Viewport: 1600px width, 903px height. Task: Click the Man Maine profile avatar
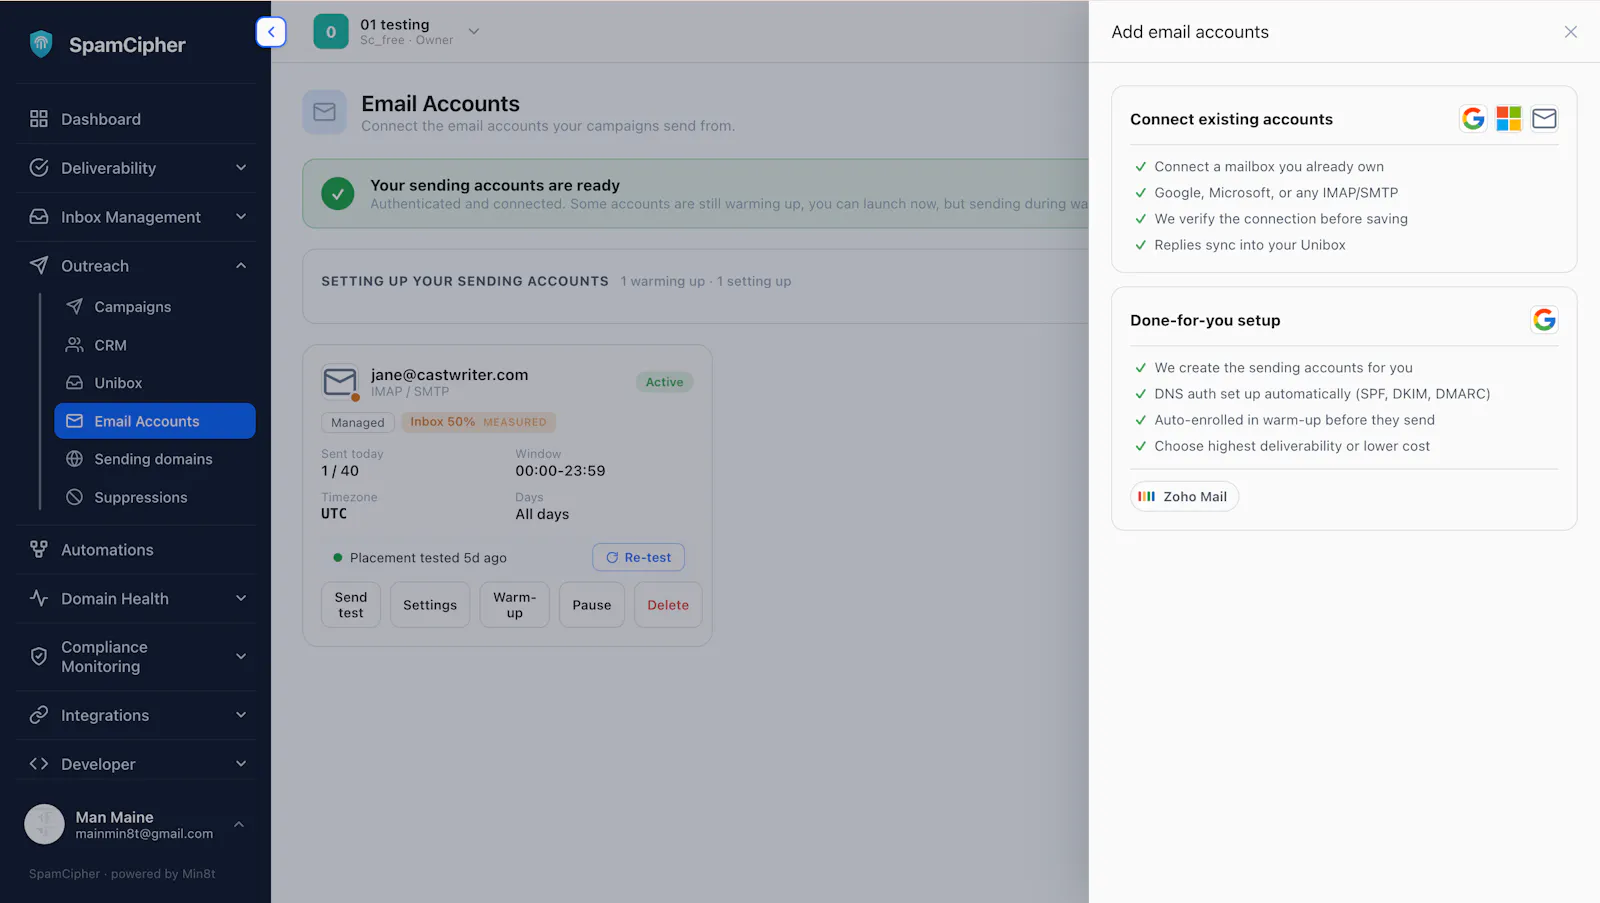(x=44, y=825)
